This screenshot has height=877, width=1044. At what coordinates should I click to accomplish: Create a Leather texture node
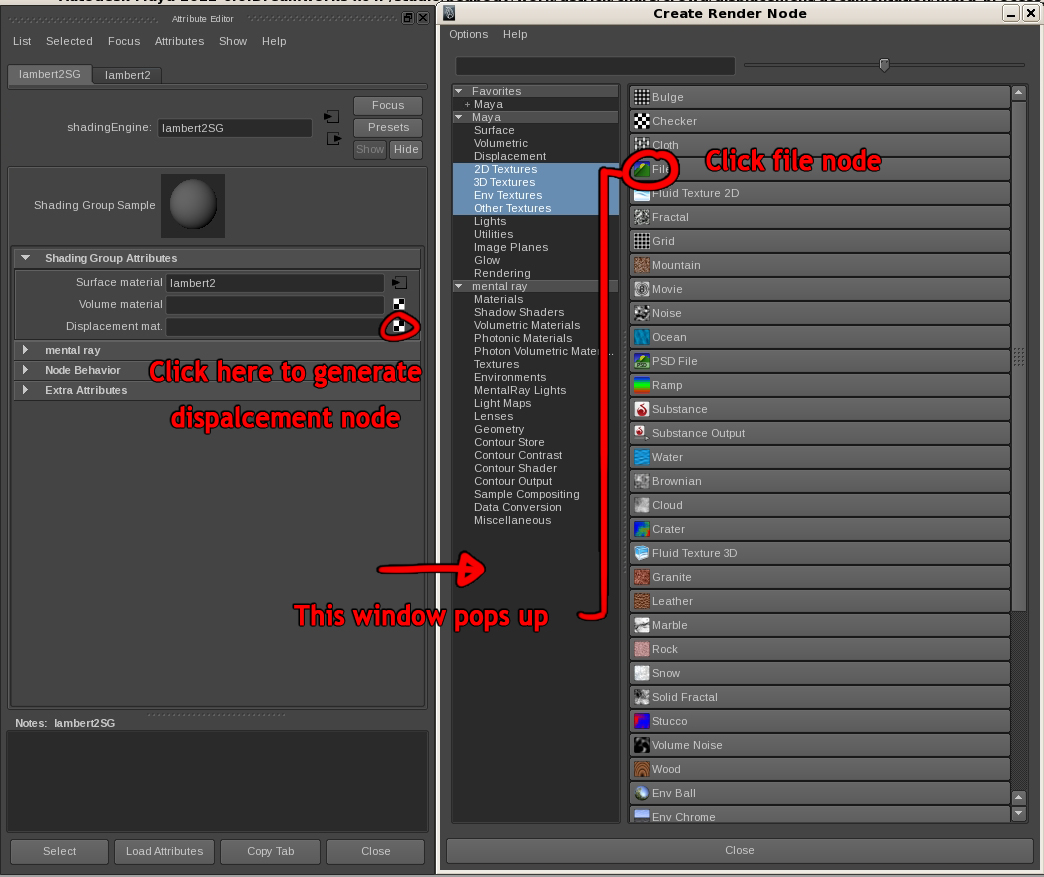pos(820,601)
